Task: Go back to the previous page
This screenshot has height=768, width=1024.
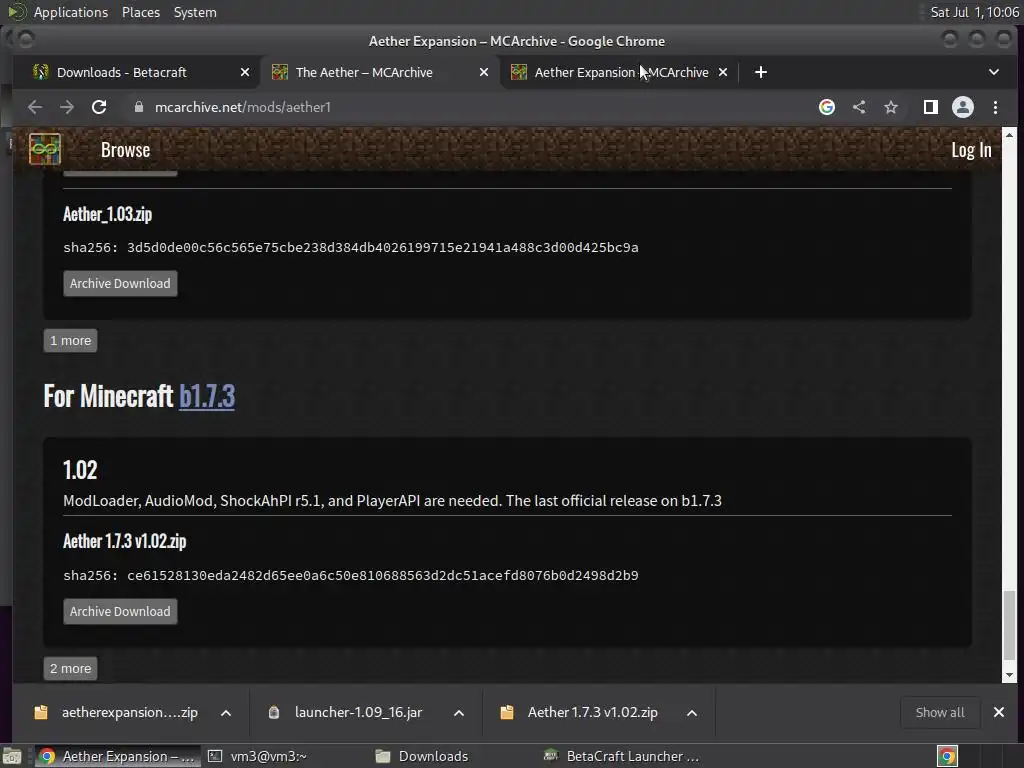Action: click(x=35, y=107)
